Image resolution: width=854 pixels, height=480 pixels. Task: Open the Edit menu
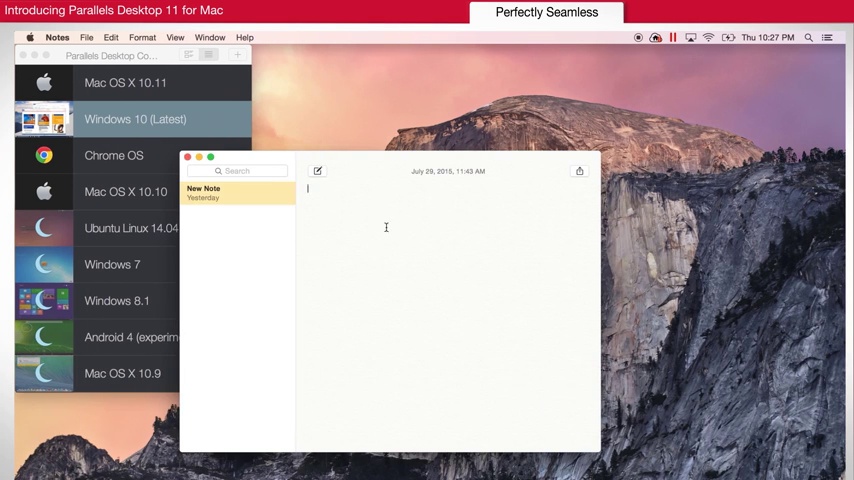pyautogui.click(x=111, y=38)
